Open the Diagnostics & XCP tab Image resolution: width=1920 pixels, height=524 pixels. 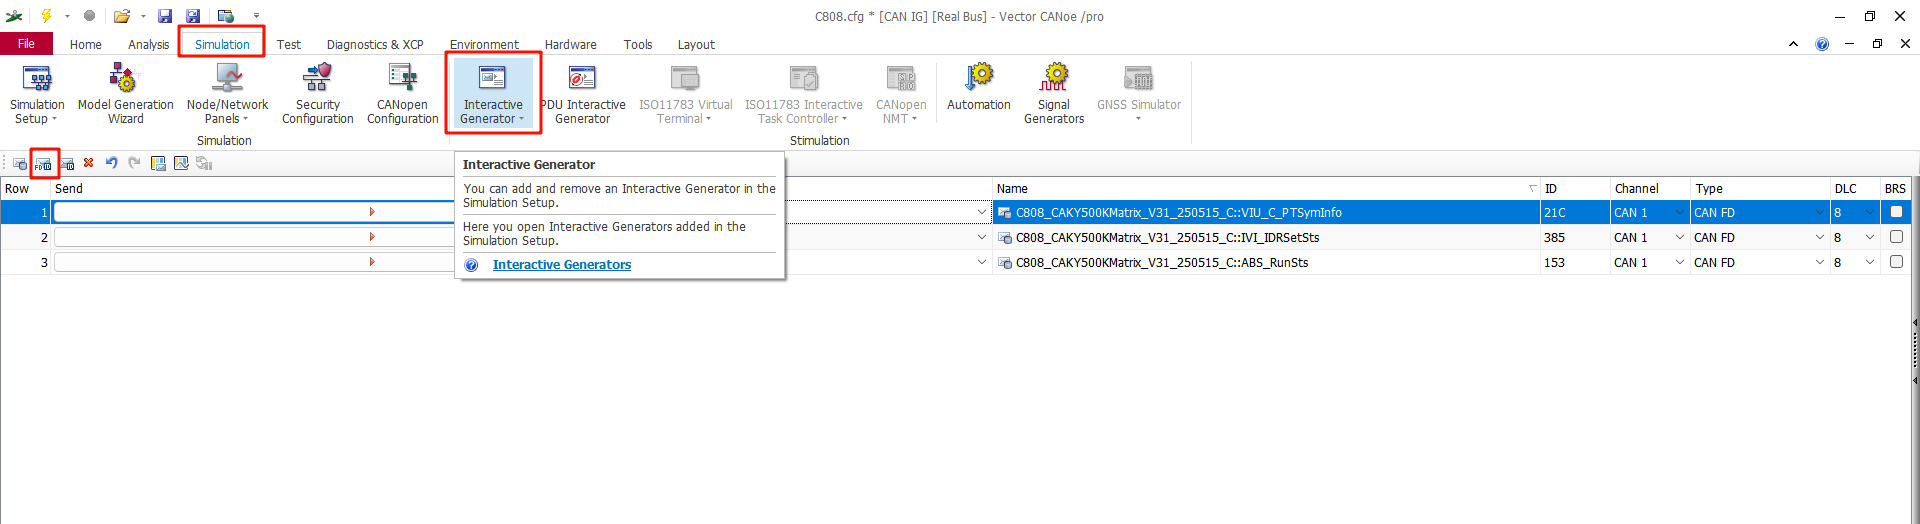tap(375, 45)
